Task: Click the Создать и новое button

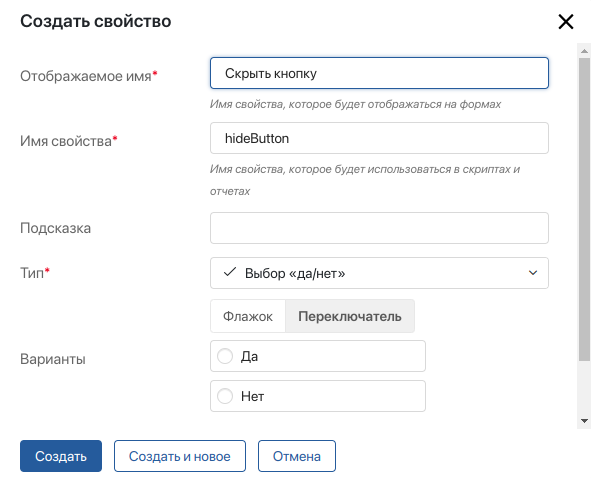Action: 180,456
